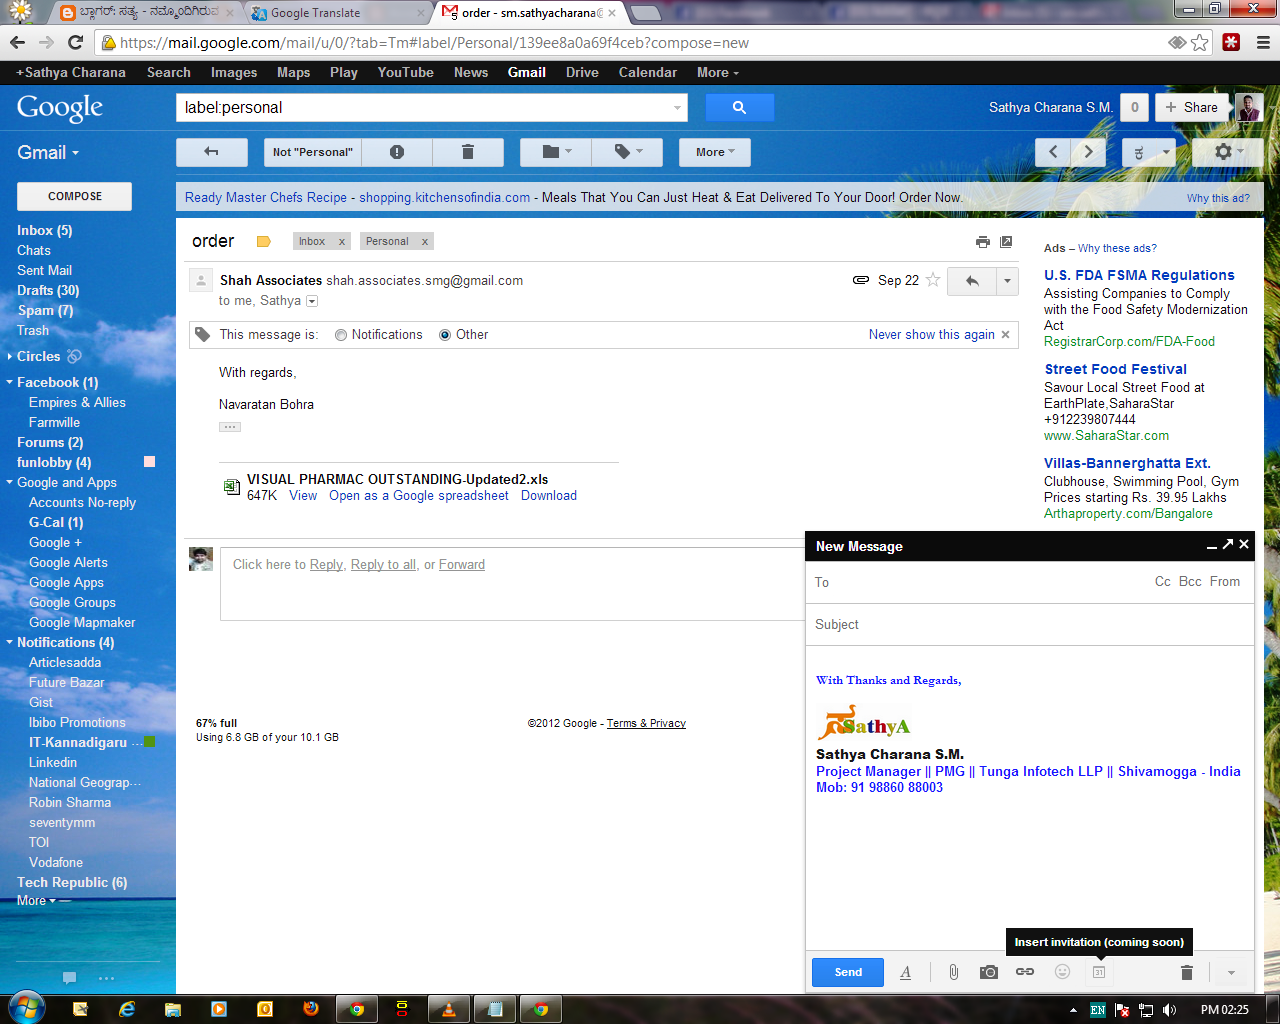1280x1024 pixels.
Task: Open the settings gear menu
Action: [x=1228, y=152]
